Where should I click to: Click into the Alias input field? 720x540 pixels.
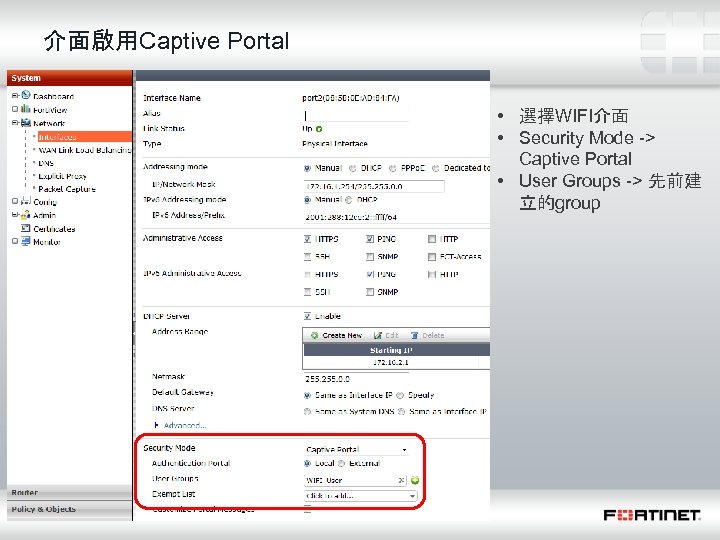point(355,115)
